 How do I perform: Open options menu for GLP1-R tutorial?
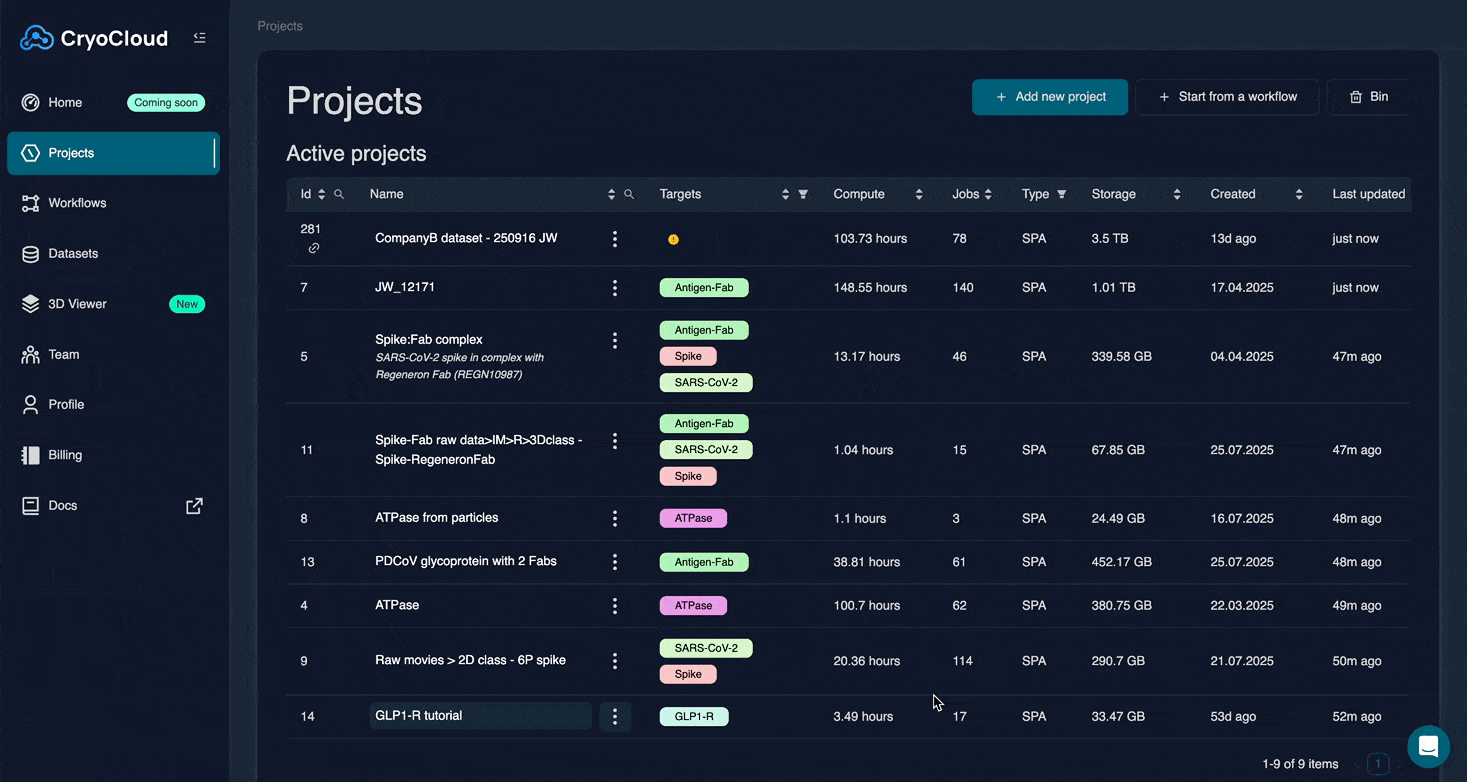tap(615, 716)
